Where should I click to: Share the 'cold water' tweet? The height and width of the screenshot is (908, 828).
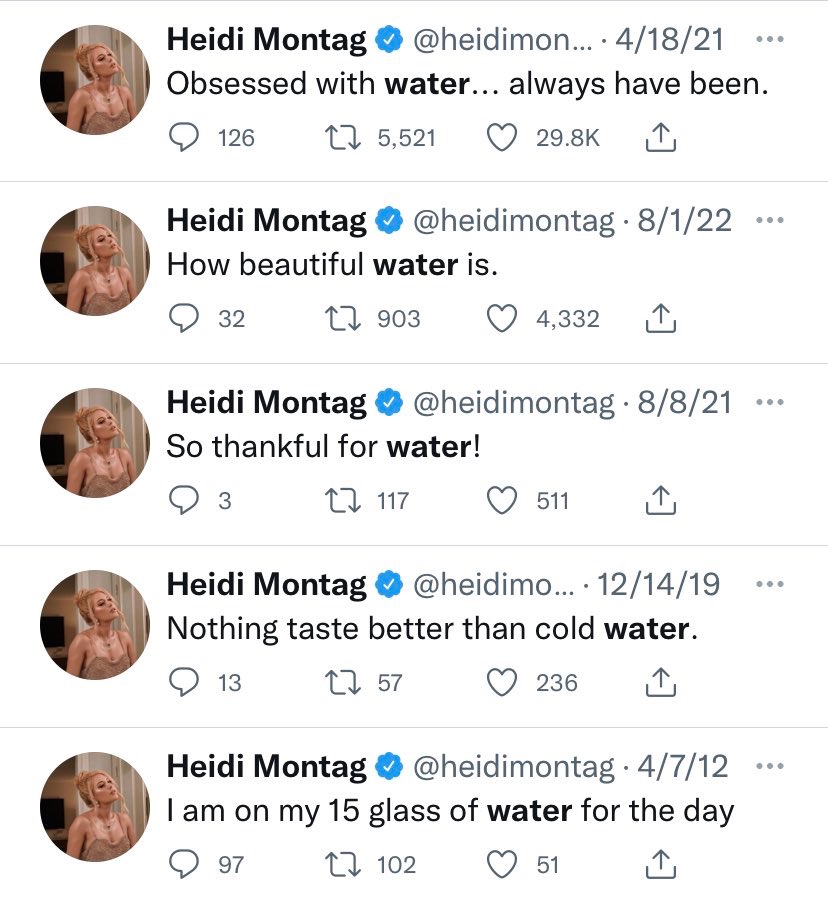pyautogui.click(x=661, y=683)
